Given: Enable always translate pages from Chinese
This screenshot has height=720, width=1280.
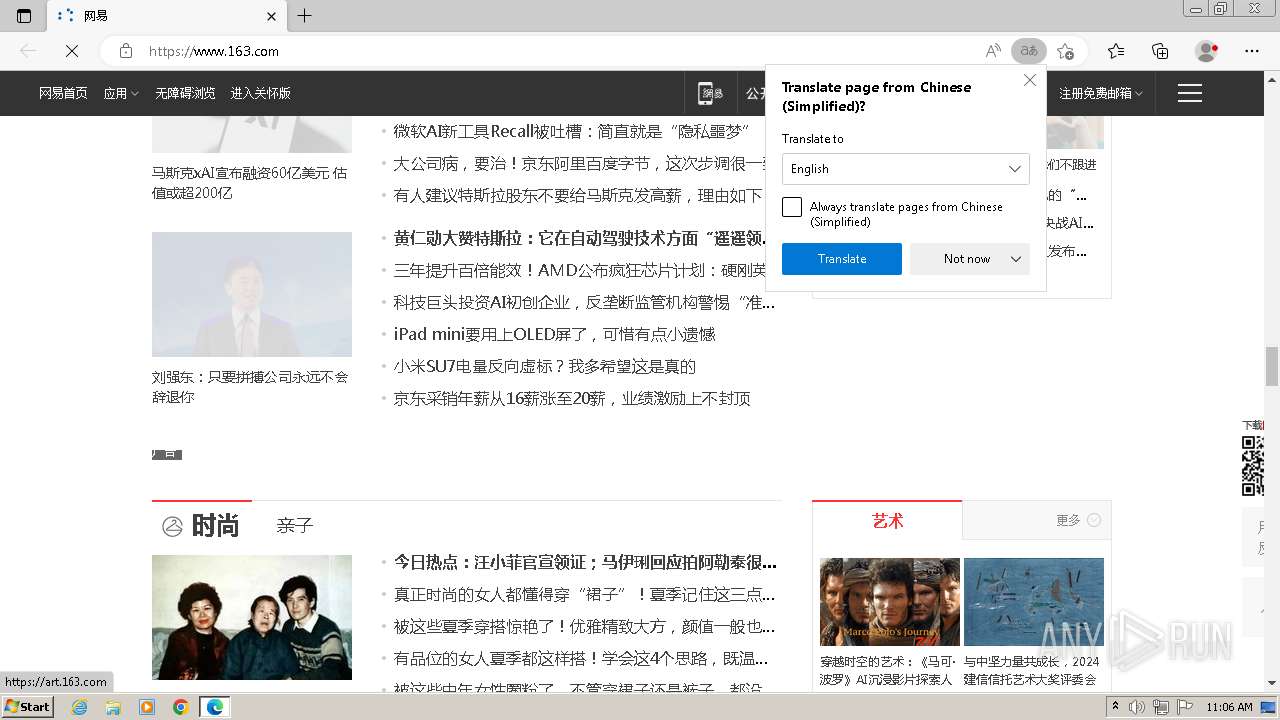Looking at the screenshot, I should pyautogui.click(x=792, y=207).
